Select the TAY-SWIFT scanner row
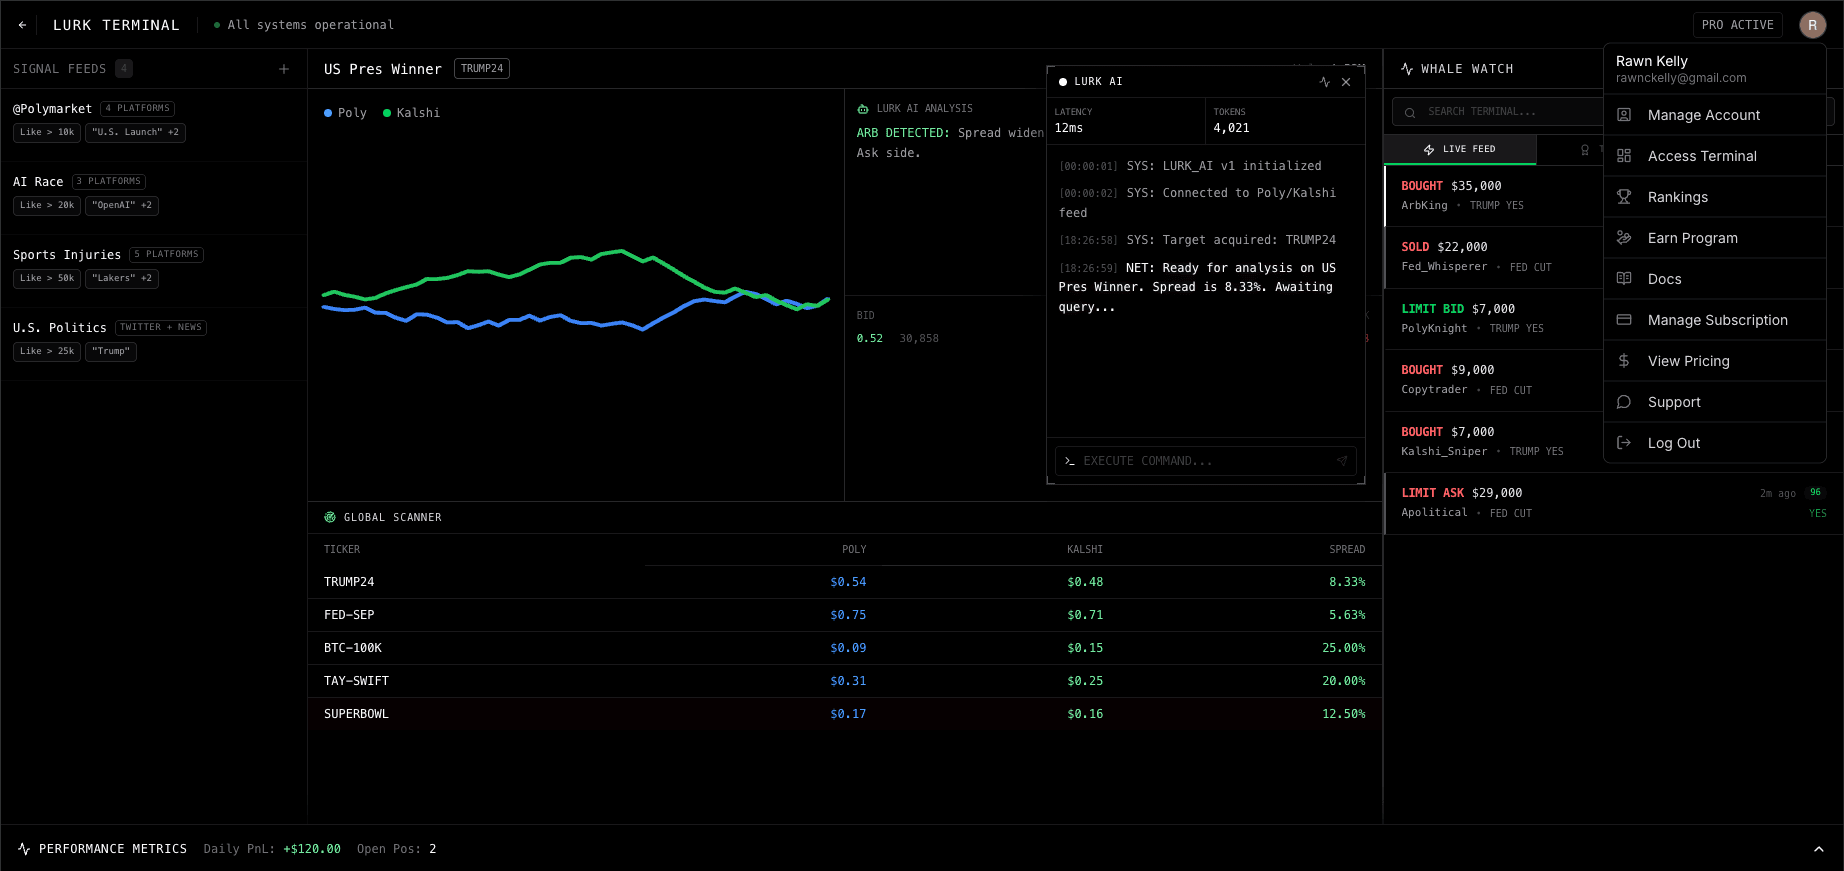This screenshot has height=871, width=1844. point(845,681)
